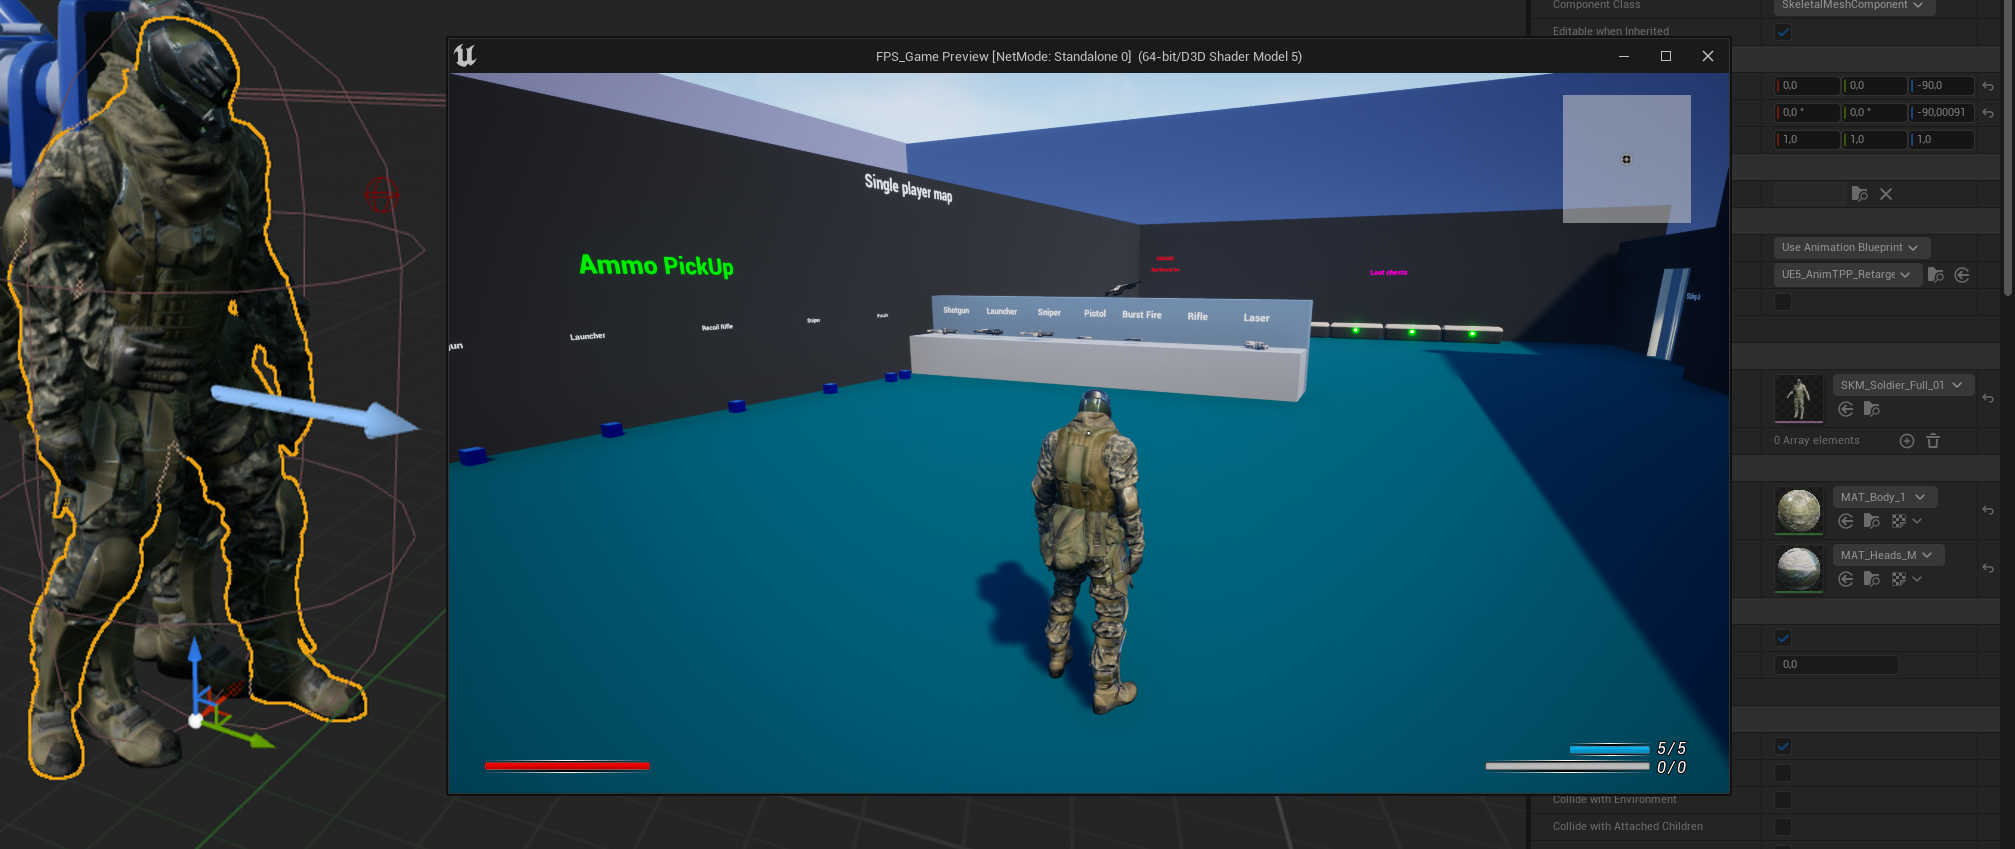This screenshot has width=2015, height=849.
Task: Use selected asset for MAT_Body_1 slot
Action: [1846, 521]
